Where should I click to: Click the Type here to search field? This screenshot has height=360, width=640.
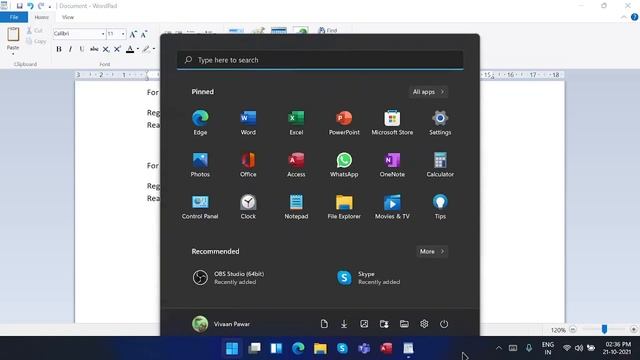click(320, 60)
